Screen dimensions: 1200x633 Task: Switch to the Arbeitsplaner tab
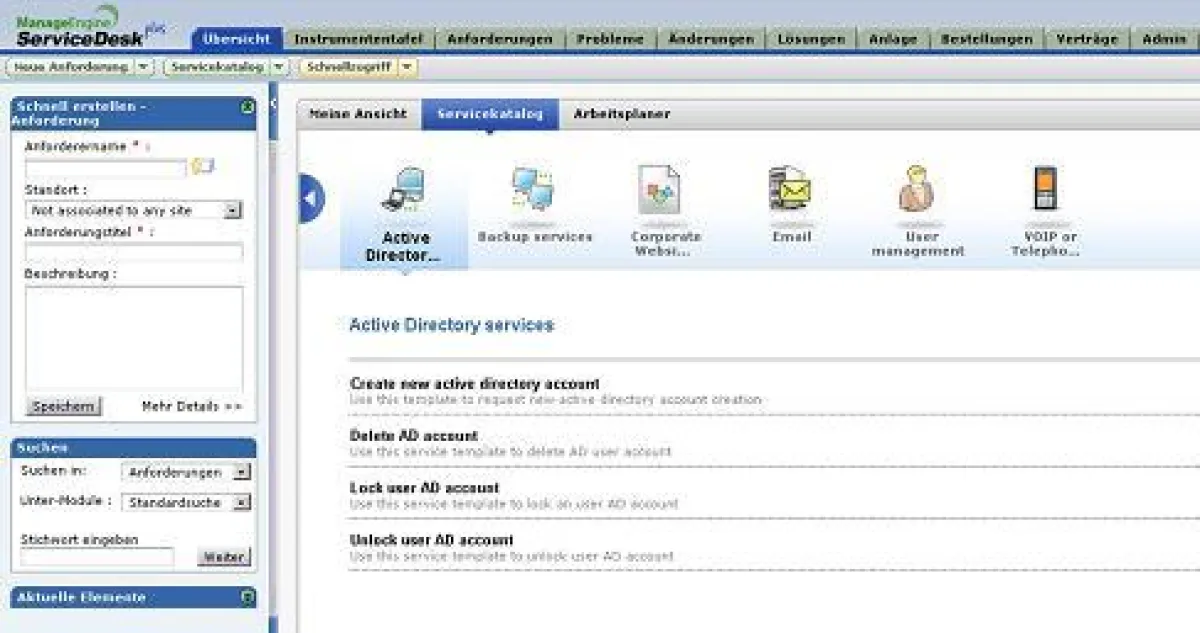pyautogui.click(x=622, y=114)
